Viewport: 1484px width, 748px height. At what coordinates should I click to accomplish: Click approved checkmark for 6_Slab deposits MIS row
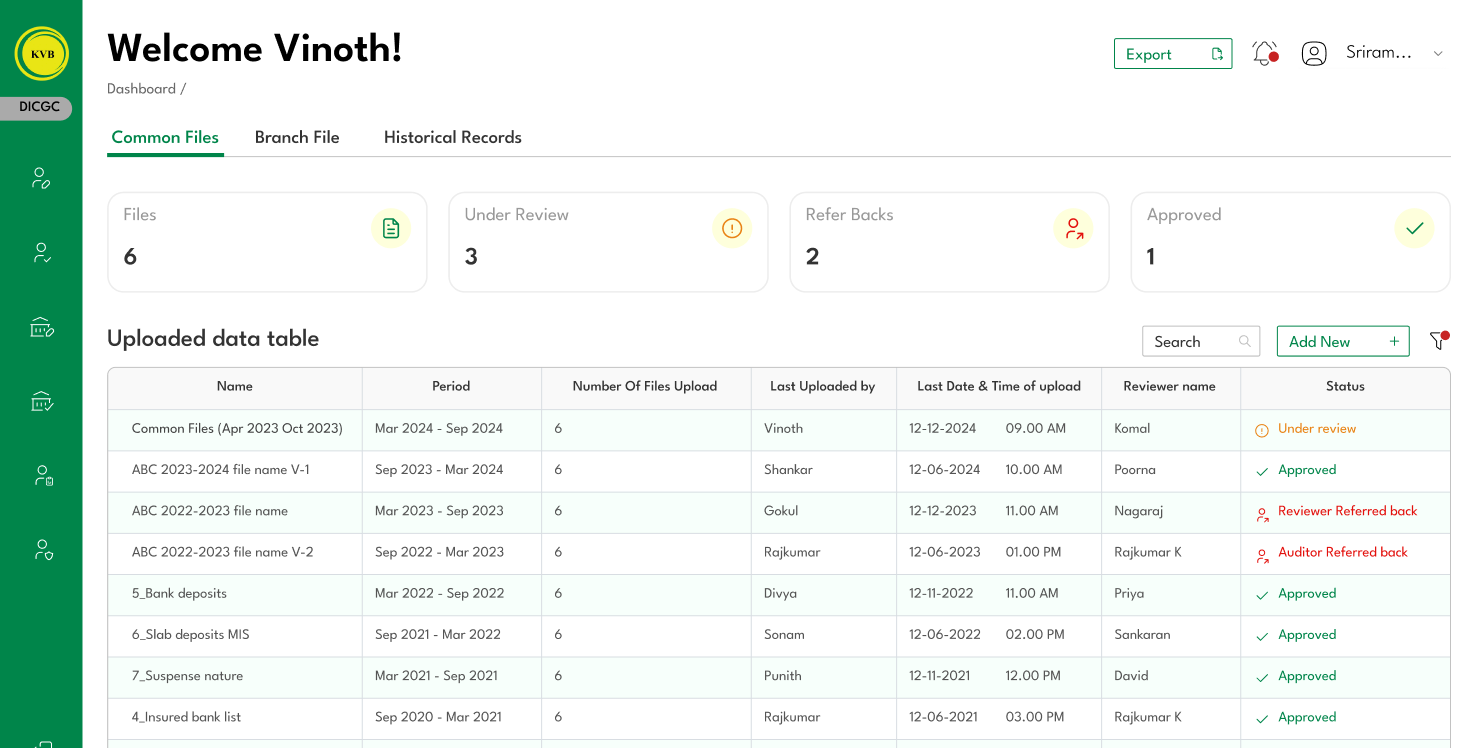(1262, 636)
